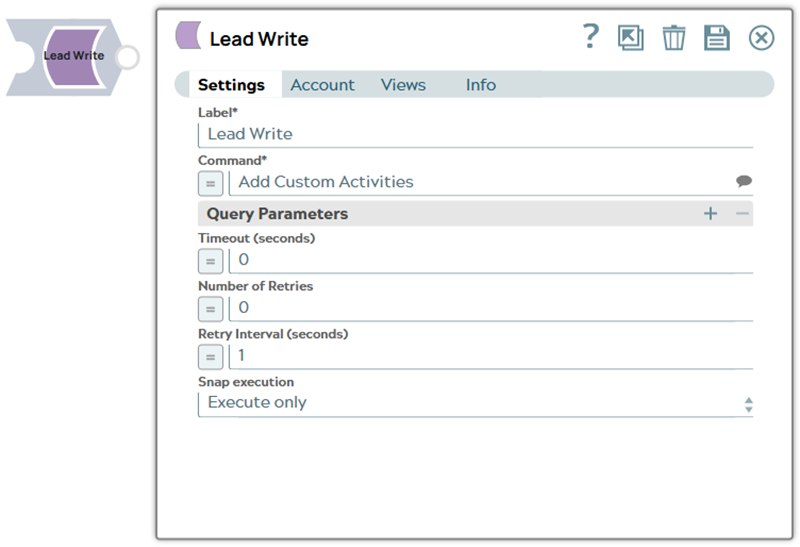Add a Query Parameters row
800x547 pixels.
(710, 213)
